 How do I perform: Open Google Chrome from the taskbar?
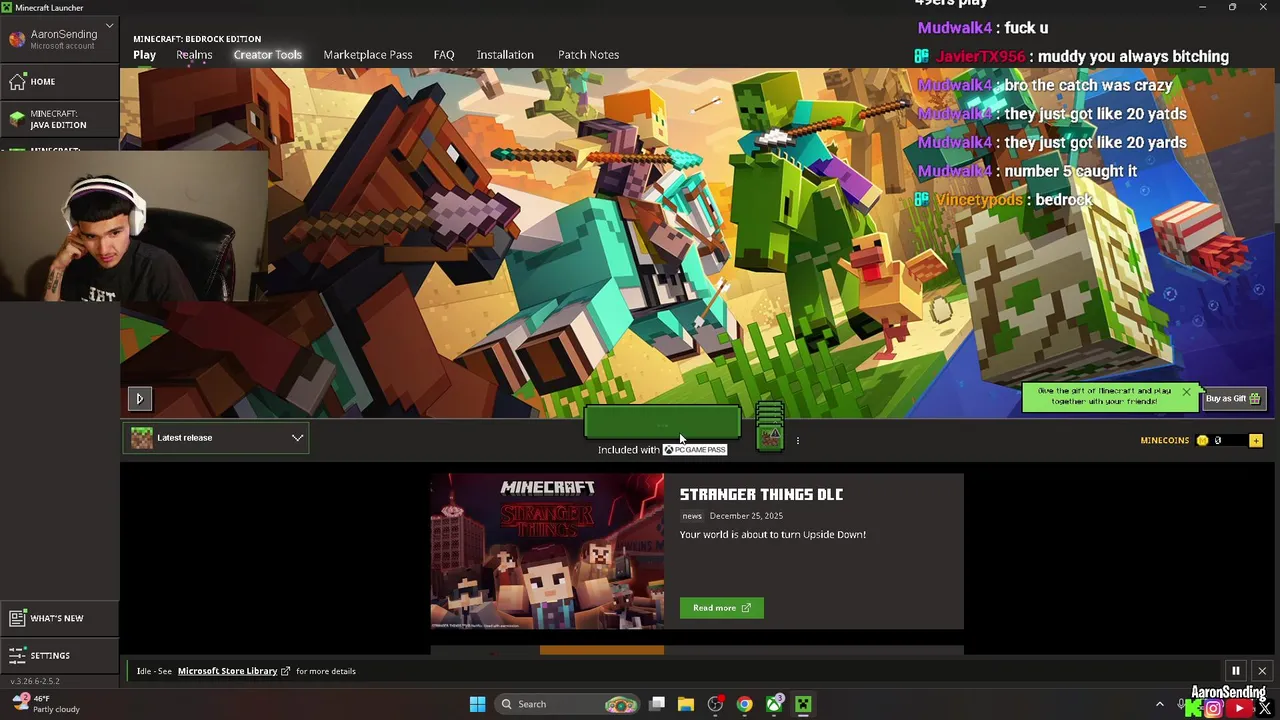(744, 704)
